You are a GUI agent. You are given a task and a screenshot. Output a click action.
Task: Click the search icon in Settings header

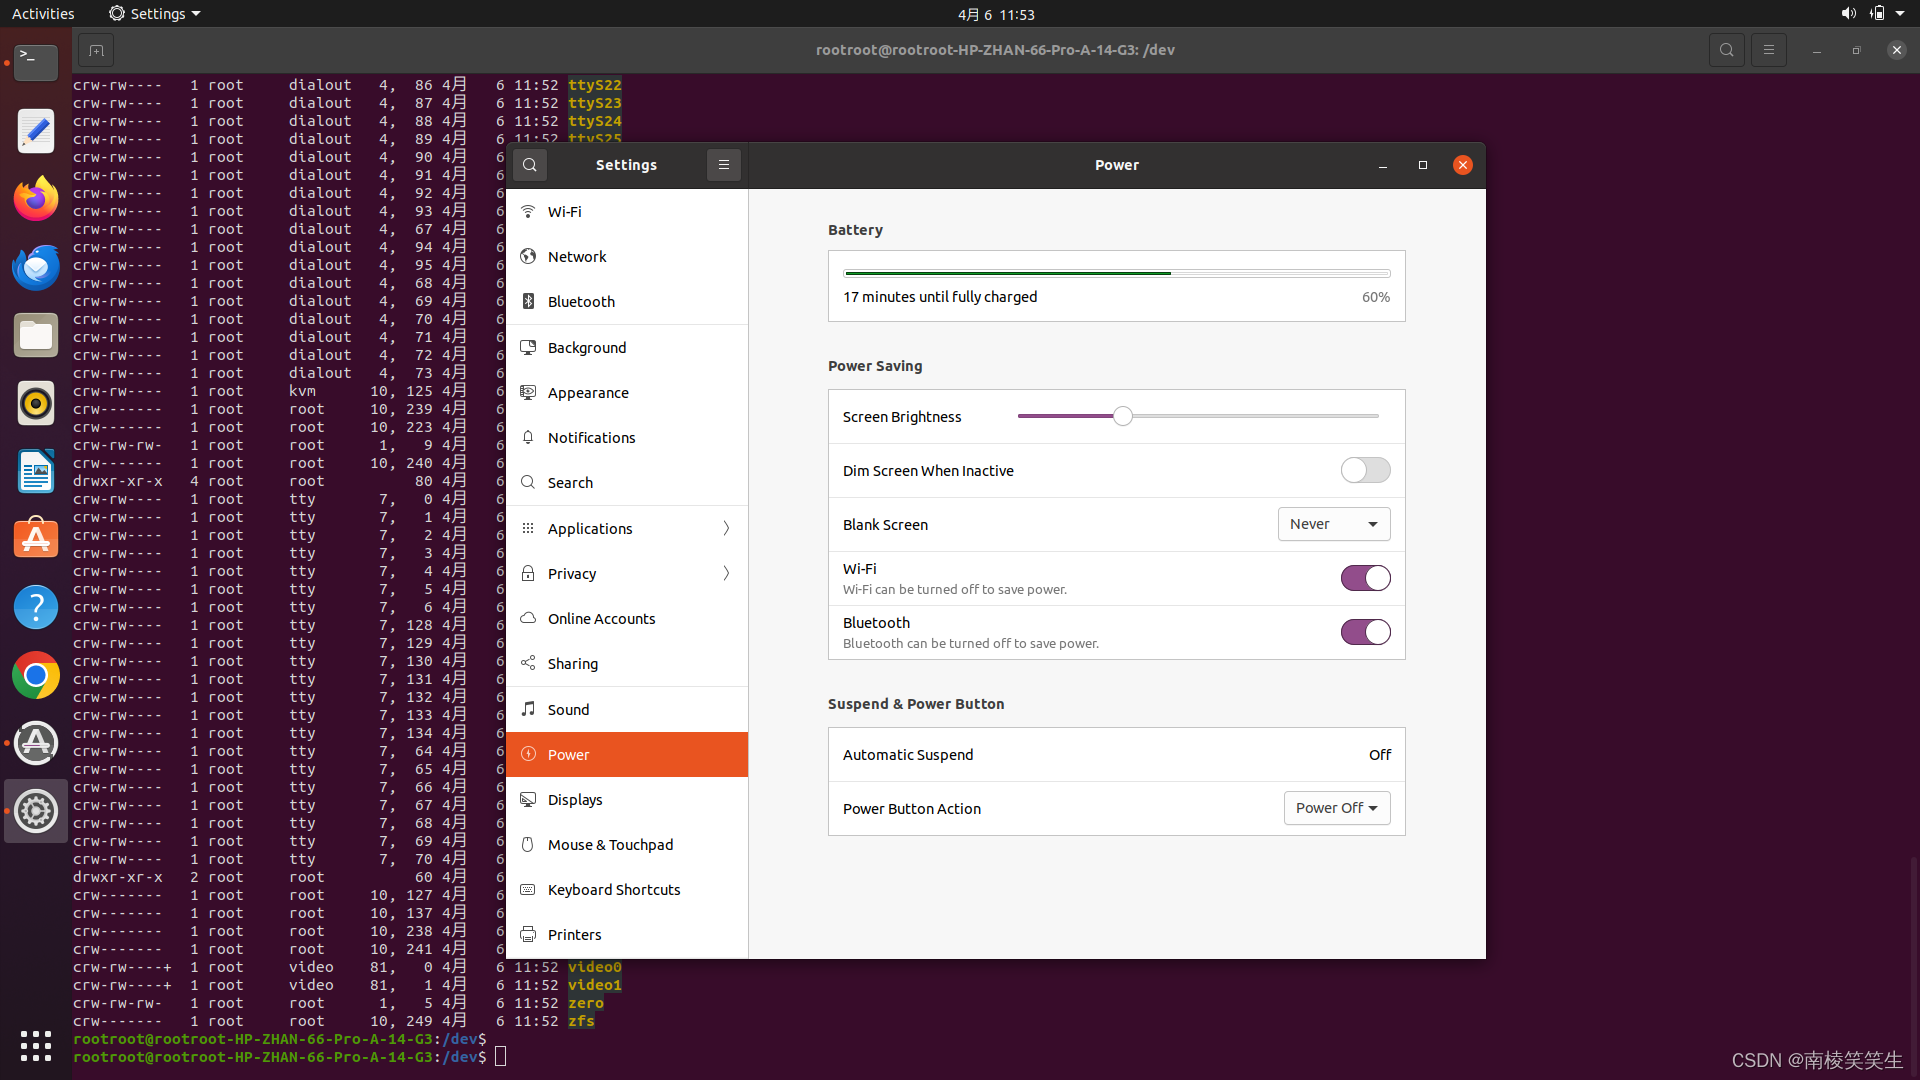click(530, 165)
